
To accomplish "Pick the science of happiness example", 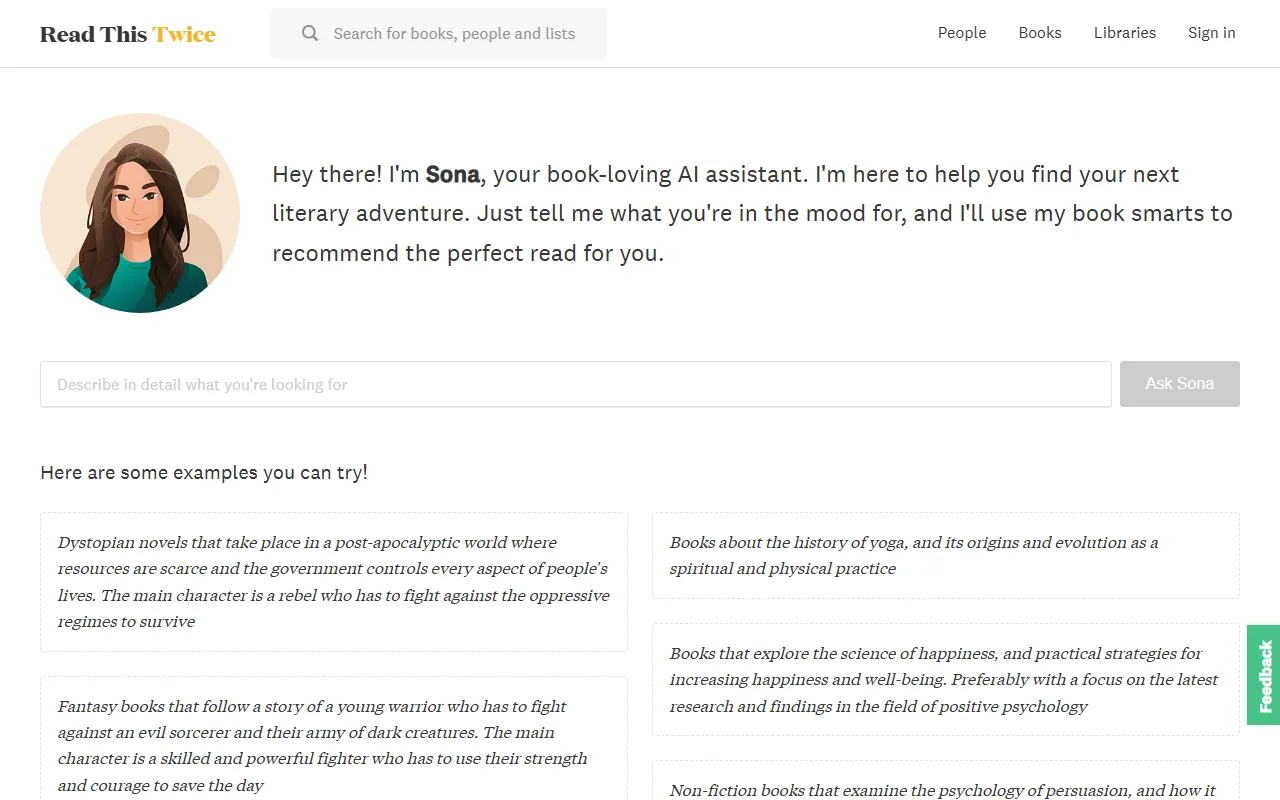I will point(945,680).
